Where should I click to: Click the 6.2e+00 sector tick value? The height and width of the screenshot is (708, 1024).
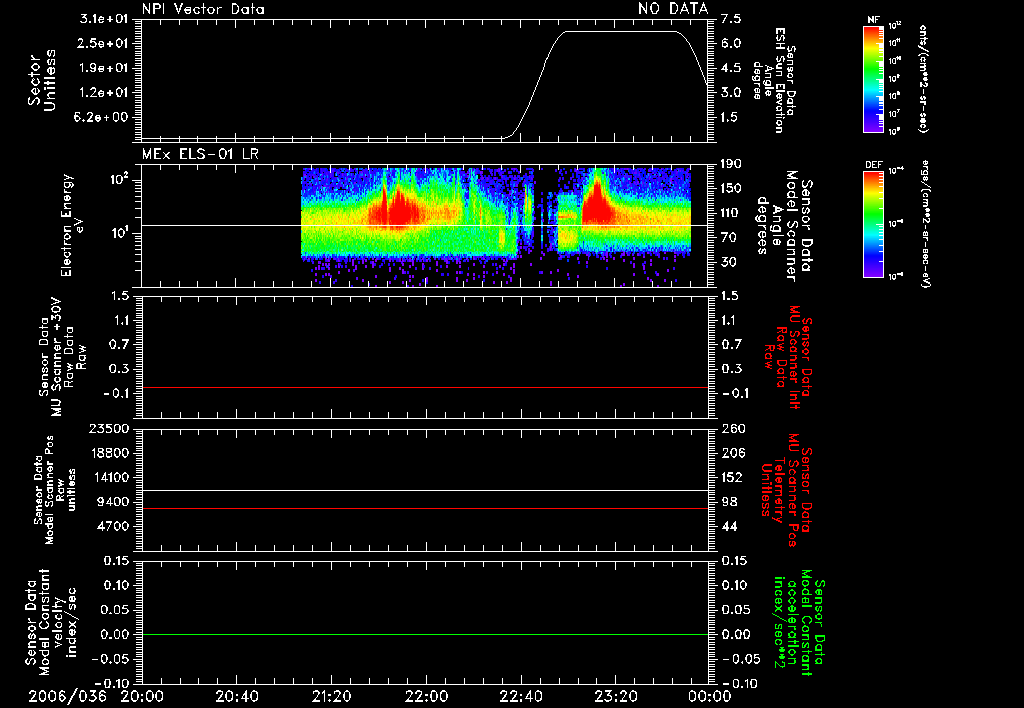tap(103, 118)
